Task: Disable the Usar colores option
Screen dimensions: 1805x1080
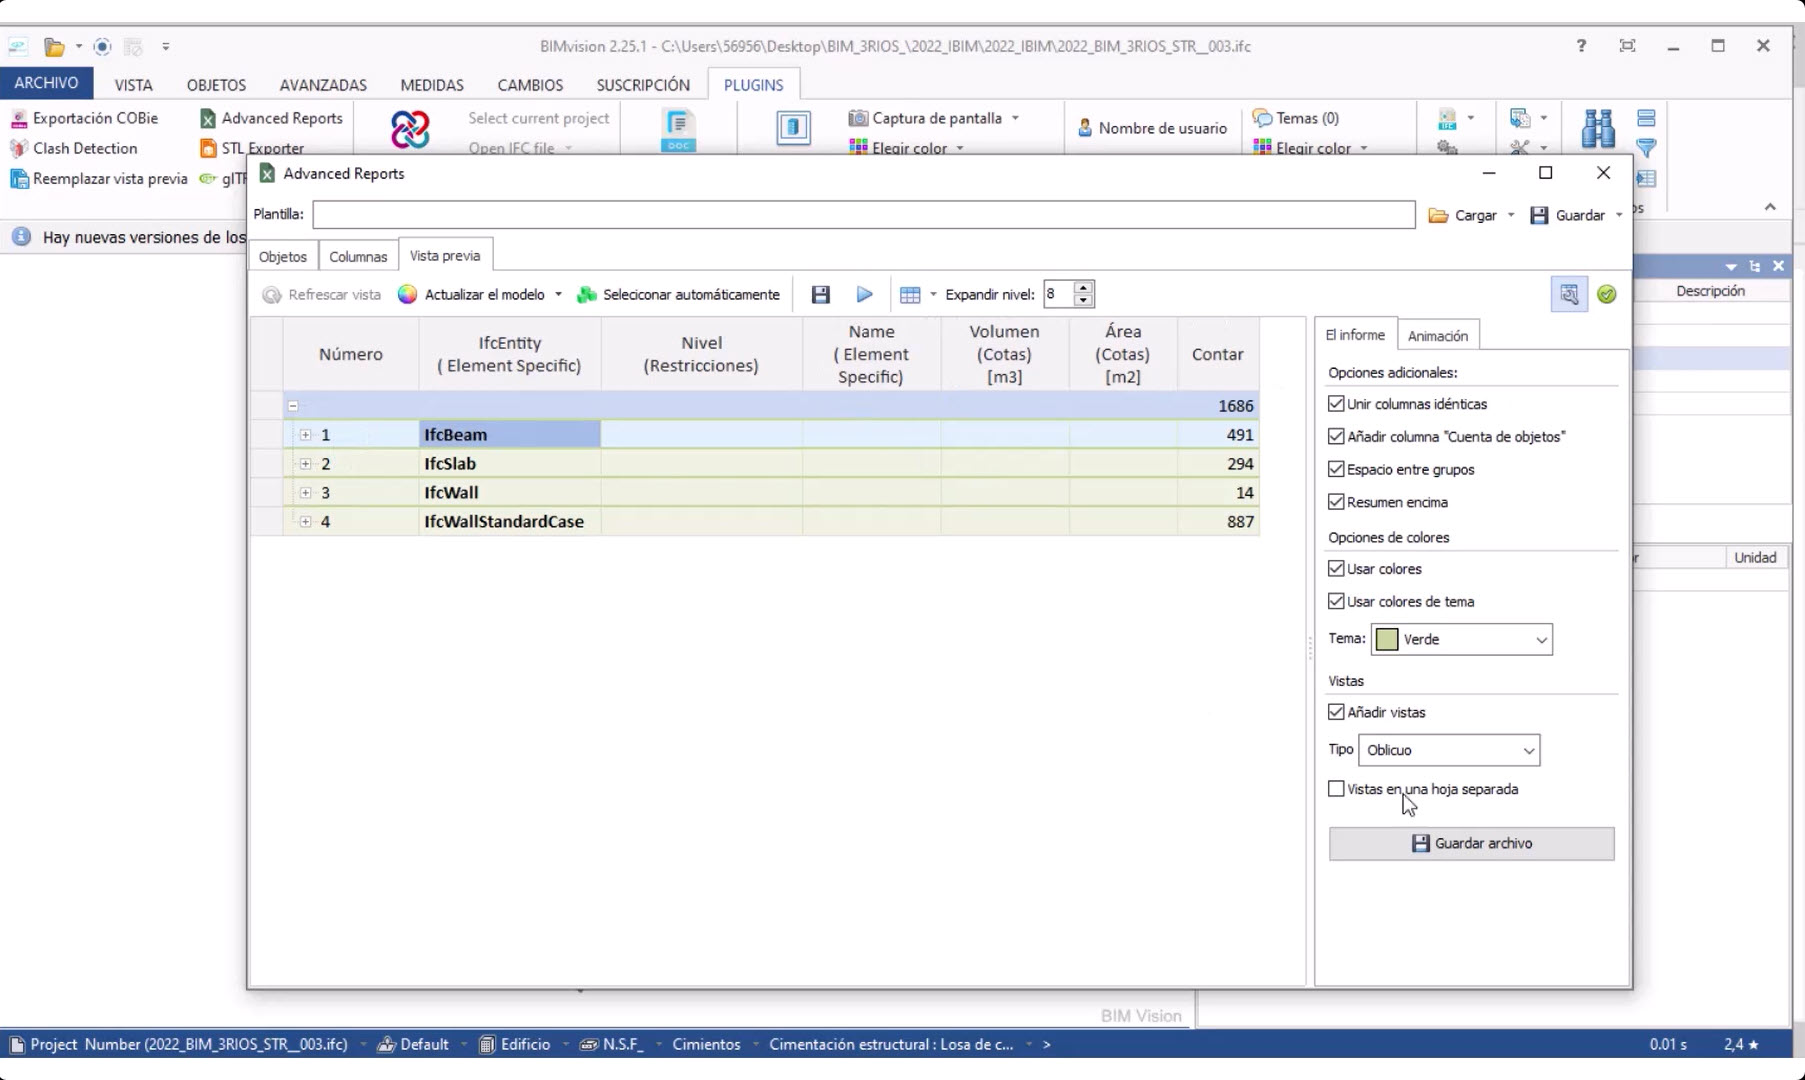Action: coord(1336,568)
